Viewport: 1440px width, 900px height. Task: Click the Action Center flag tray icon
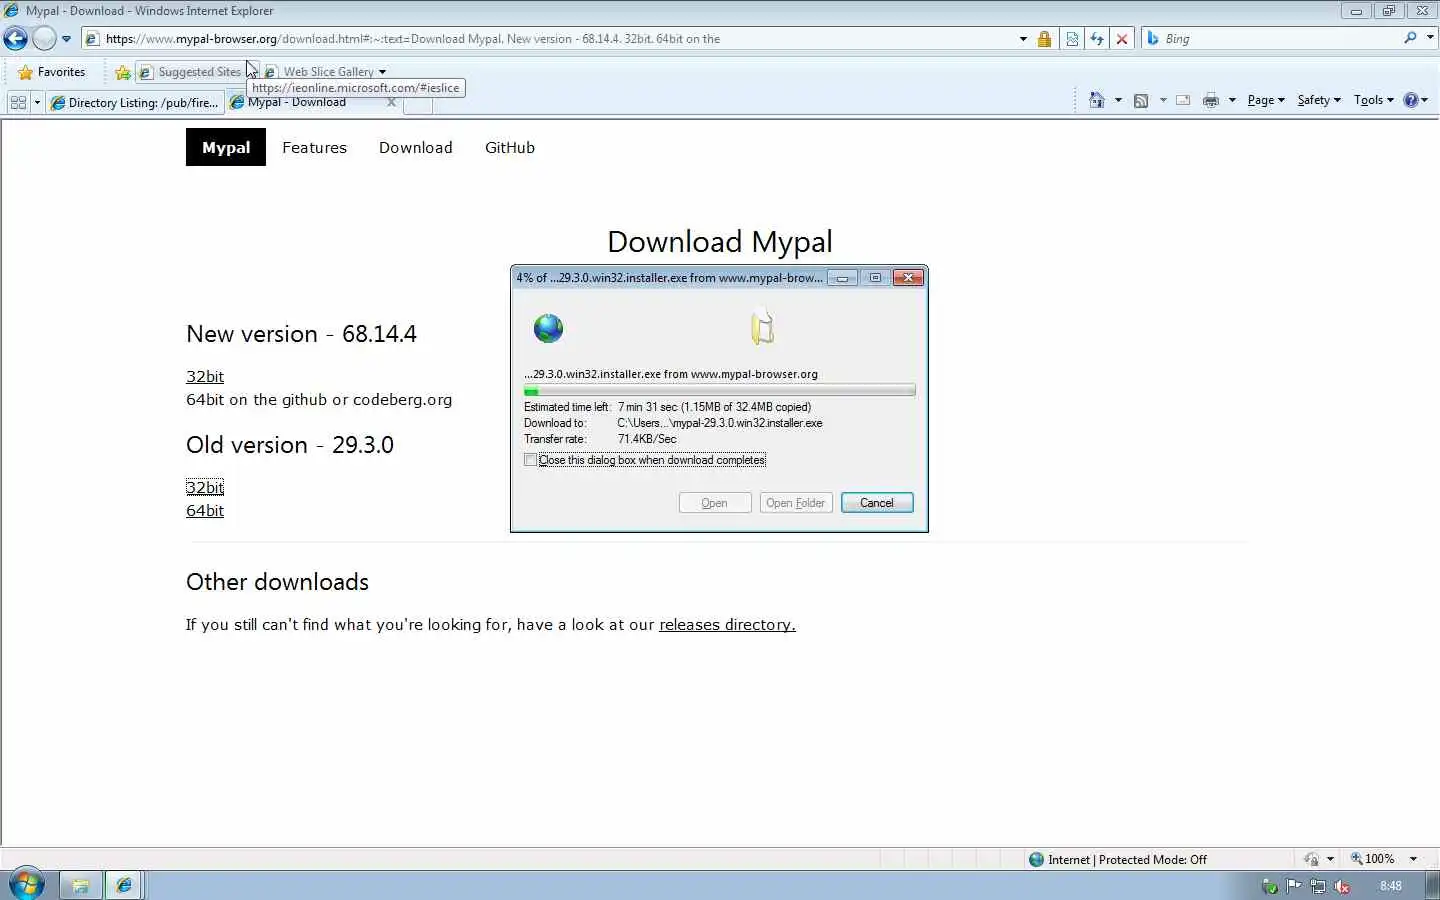pos(1294,886)
